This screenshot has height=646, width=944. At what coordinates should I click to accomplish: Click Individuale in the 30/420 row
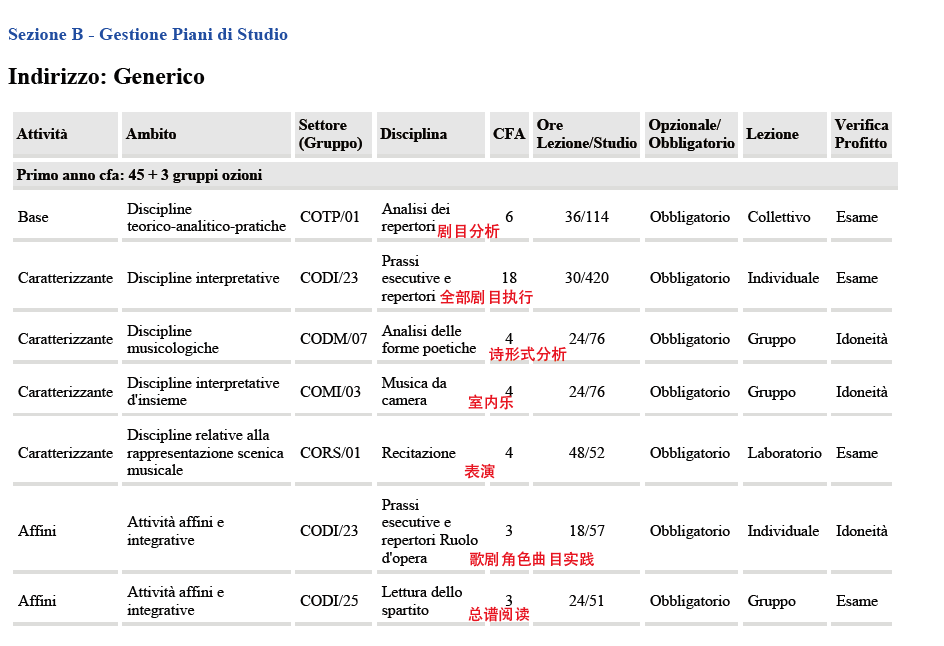coord(783,278)
